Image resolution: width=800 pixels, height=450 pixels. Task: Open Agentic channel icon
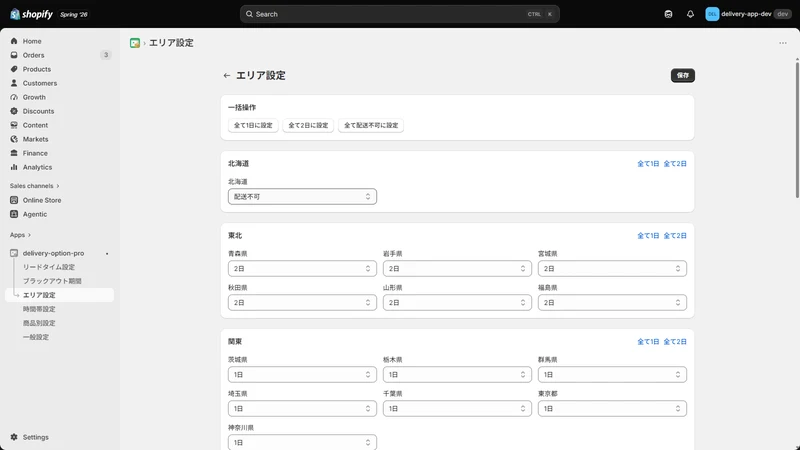point(14,214)
